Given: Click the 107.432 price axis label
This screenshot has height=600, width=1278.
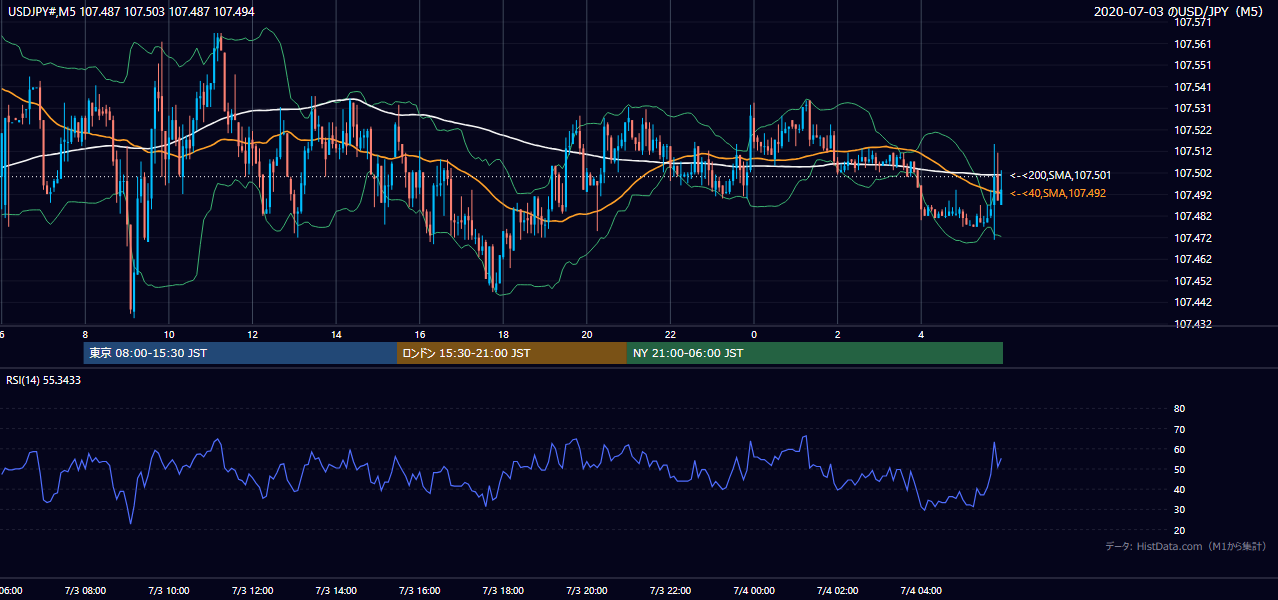Looking at the screenshot, I should [x=1195, y=324].
